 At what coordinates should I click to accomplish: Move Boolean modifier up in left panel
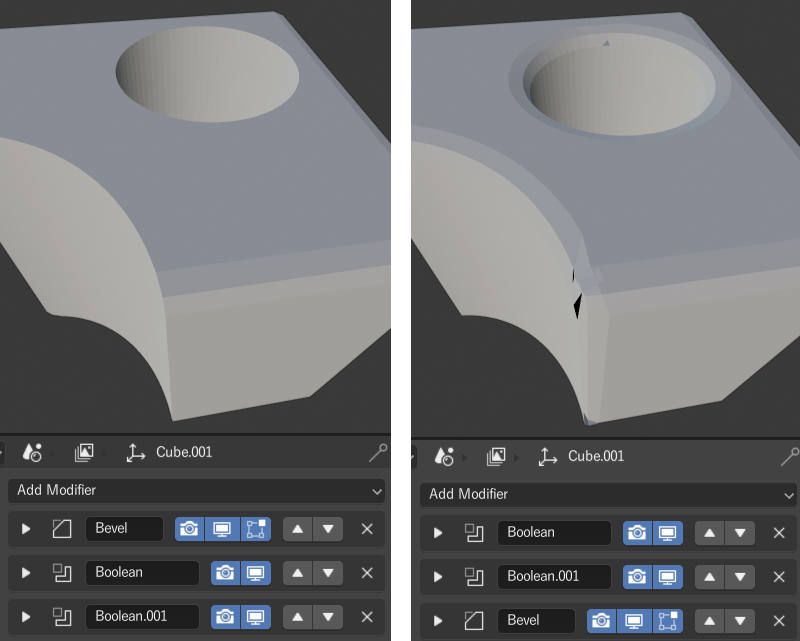pyautogui.click(x=297, y=573)
